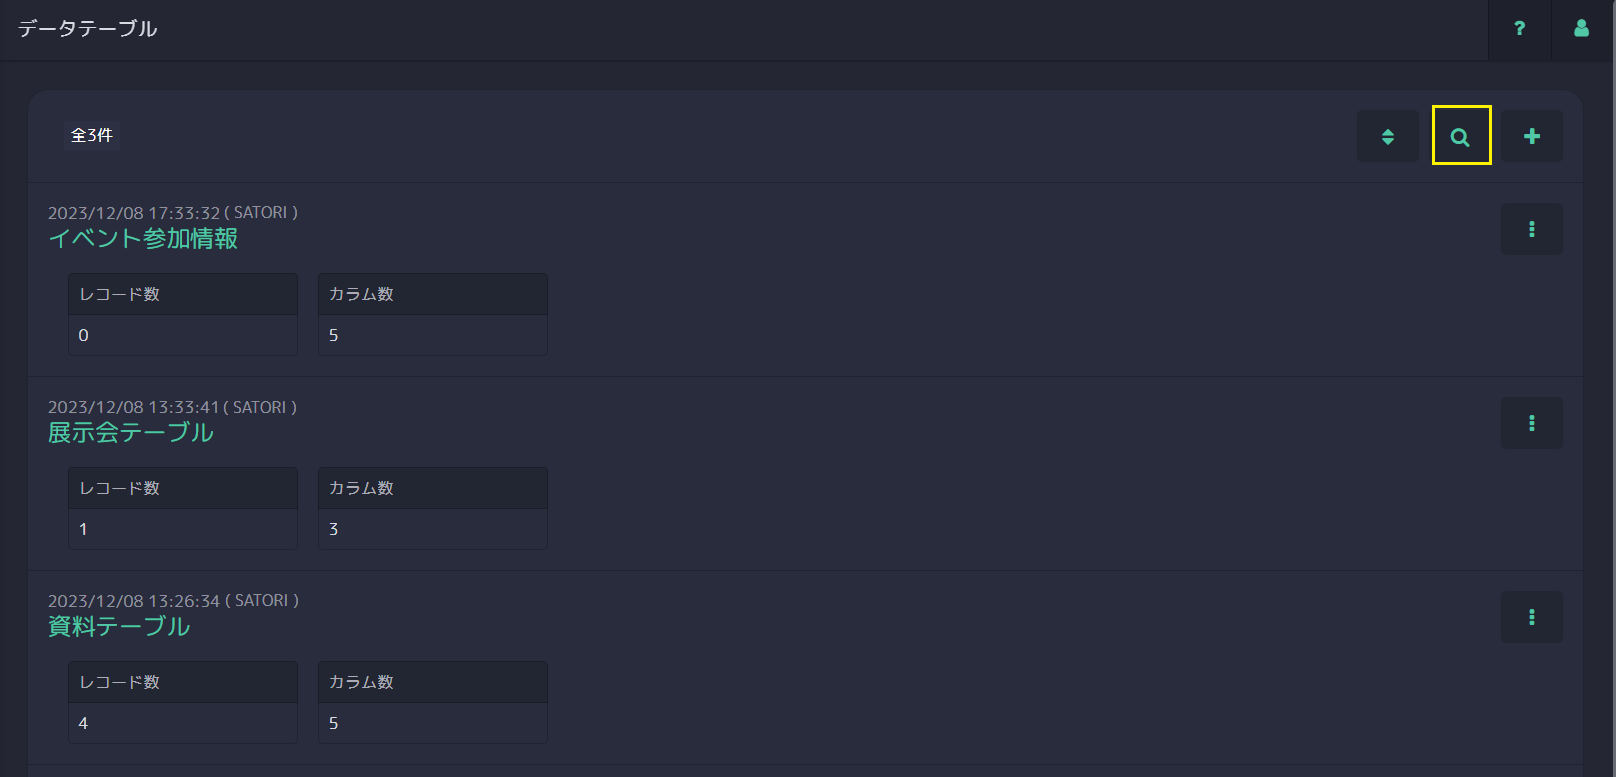Click the 2023/12/08 17:33:32 timestamp

coord(134,213)
